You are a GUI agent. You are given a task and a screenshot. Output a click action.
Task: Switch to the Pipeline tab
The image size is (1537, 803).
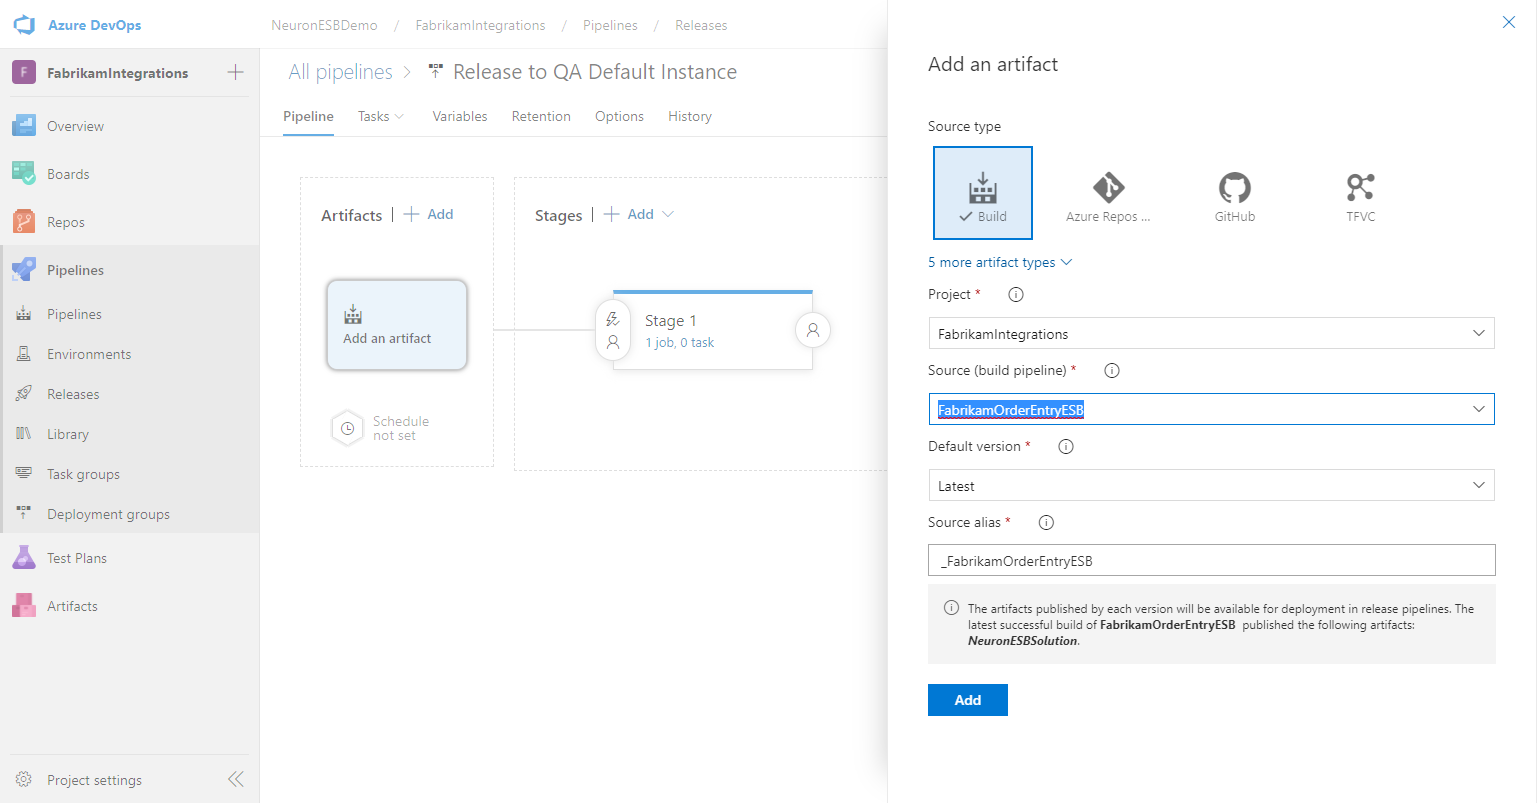tap(308, 116)
